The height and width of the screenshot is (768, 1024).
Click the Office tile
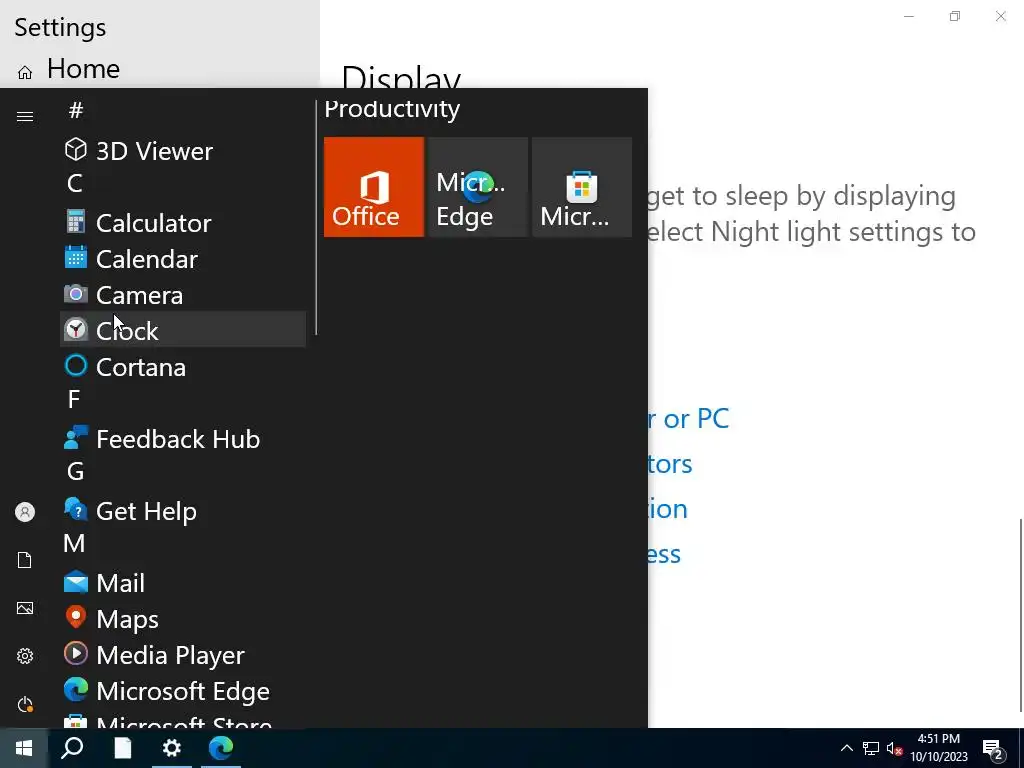(374, 187)
